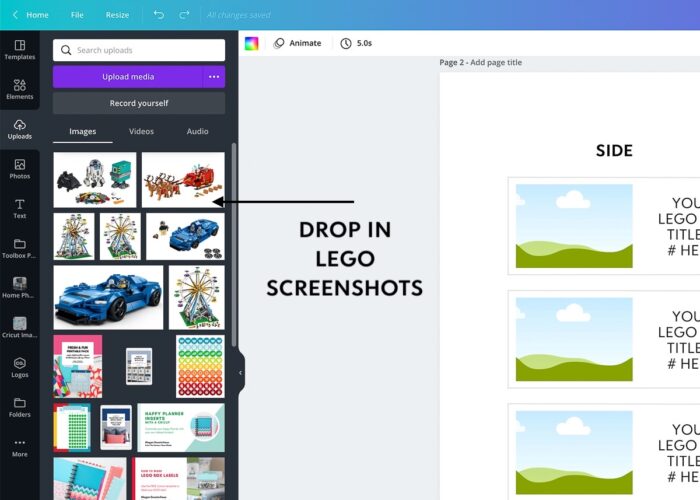Click the Upload media button
700x500 pixels.
click(127, 77)
